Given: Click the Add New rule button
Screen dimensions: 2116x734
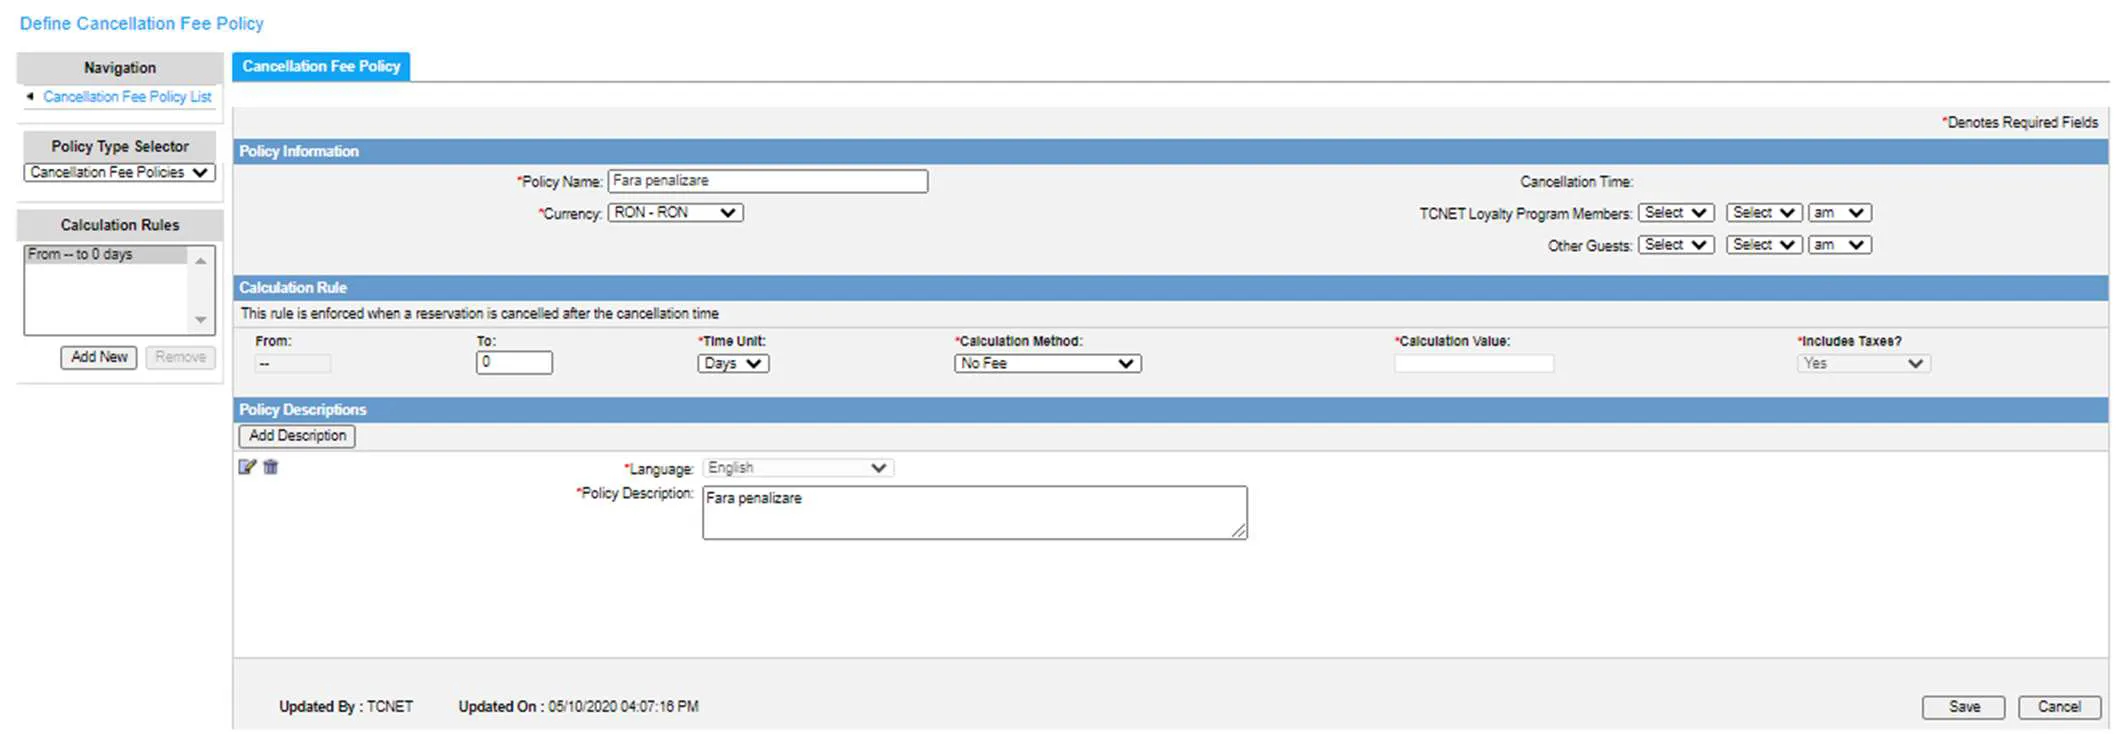Looking at the screenshot, I should click(x=99, y=357).
